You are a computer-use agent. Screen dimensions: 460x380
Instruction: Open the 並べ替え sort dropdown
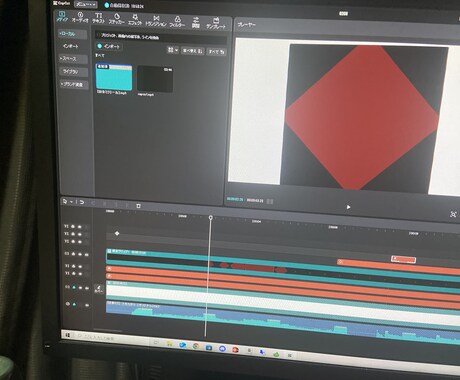[193, 51]
